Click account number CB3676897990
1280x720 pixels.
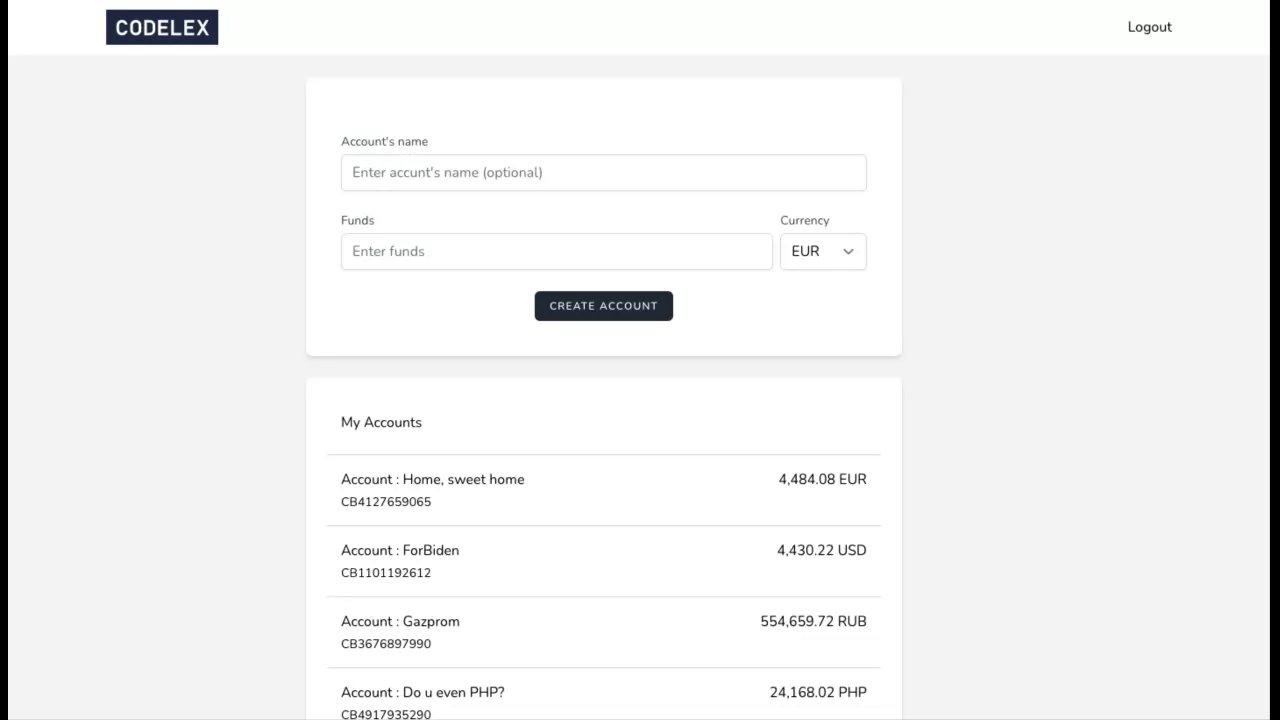[386, 644]
